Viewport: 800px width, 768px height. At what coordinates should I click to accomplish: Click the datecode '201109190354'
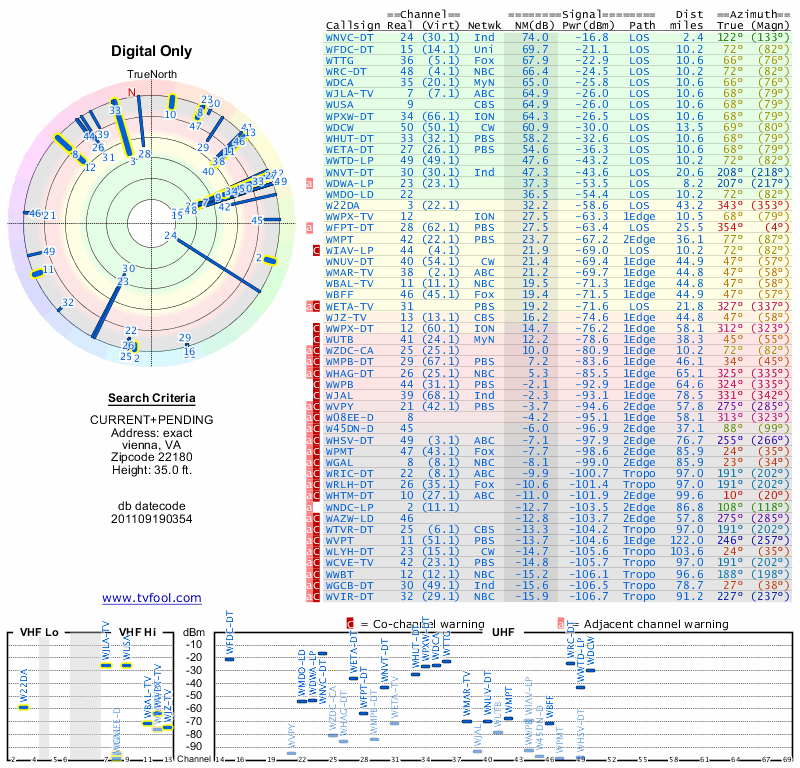[152, 519]
